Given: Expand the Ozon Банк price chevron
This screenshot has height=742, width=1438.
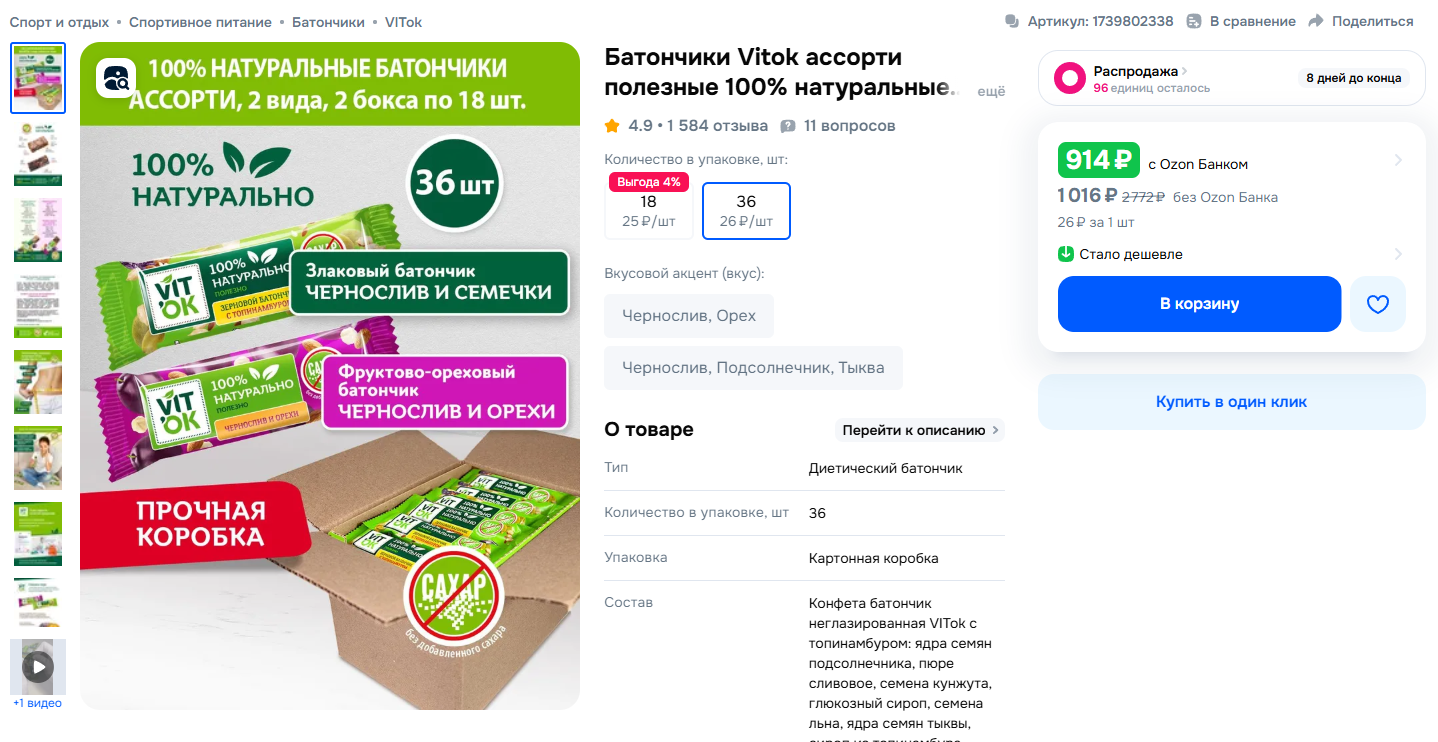Looking at the screenshot, I should 1398,160.
